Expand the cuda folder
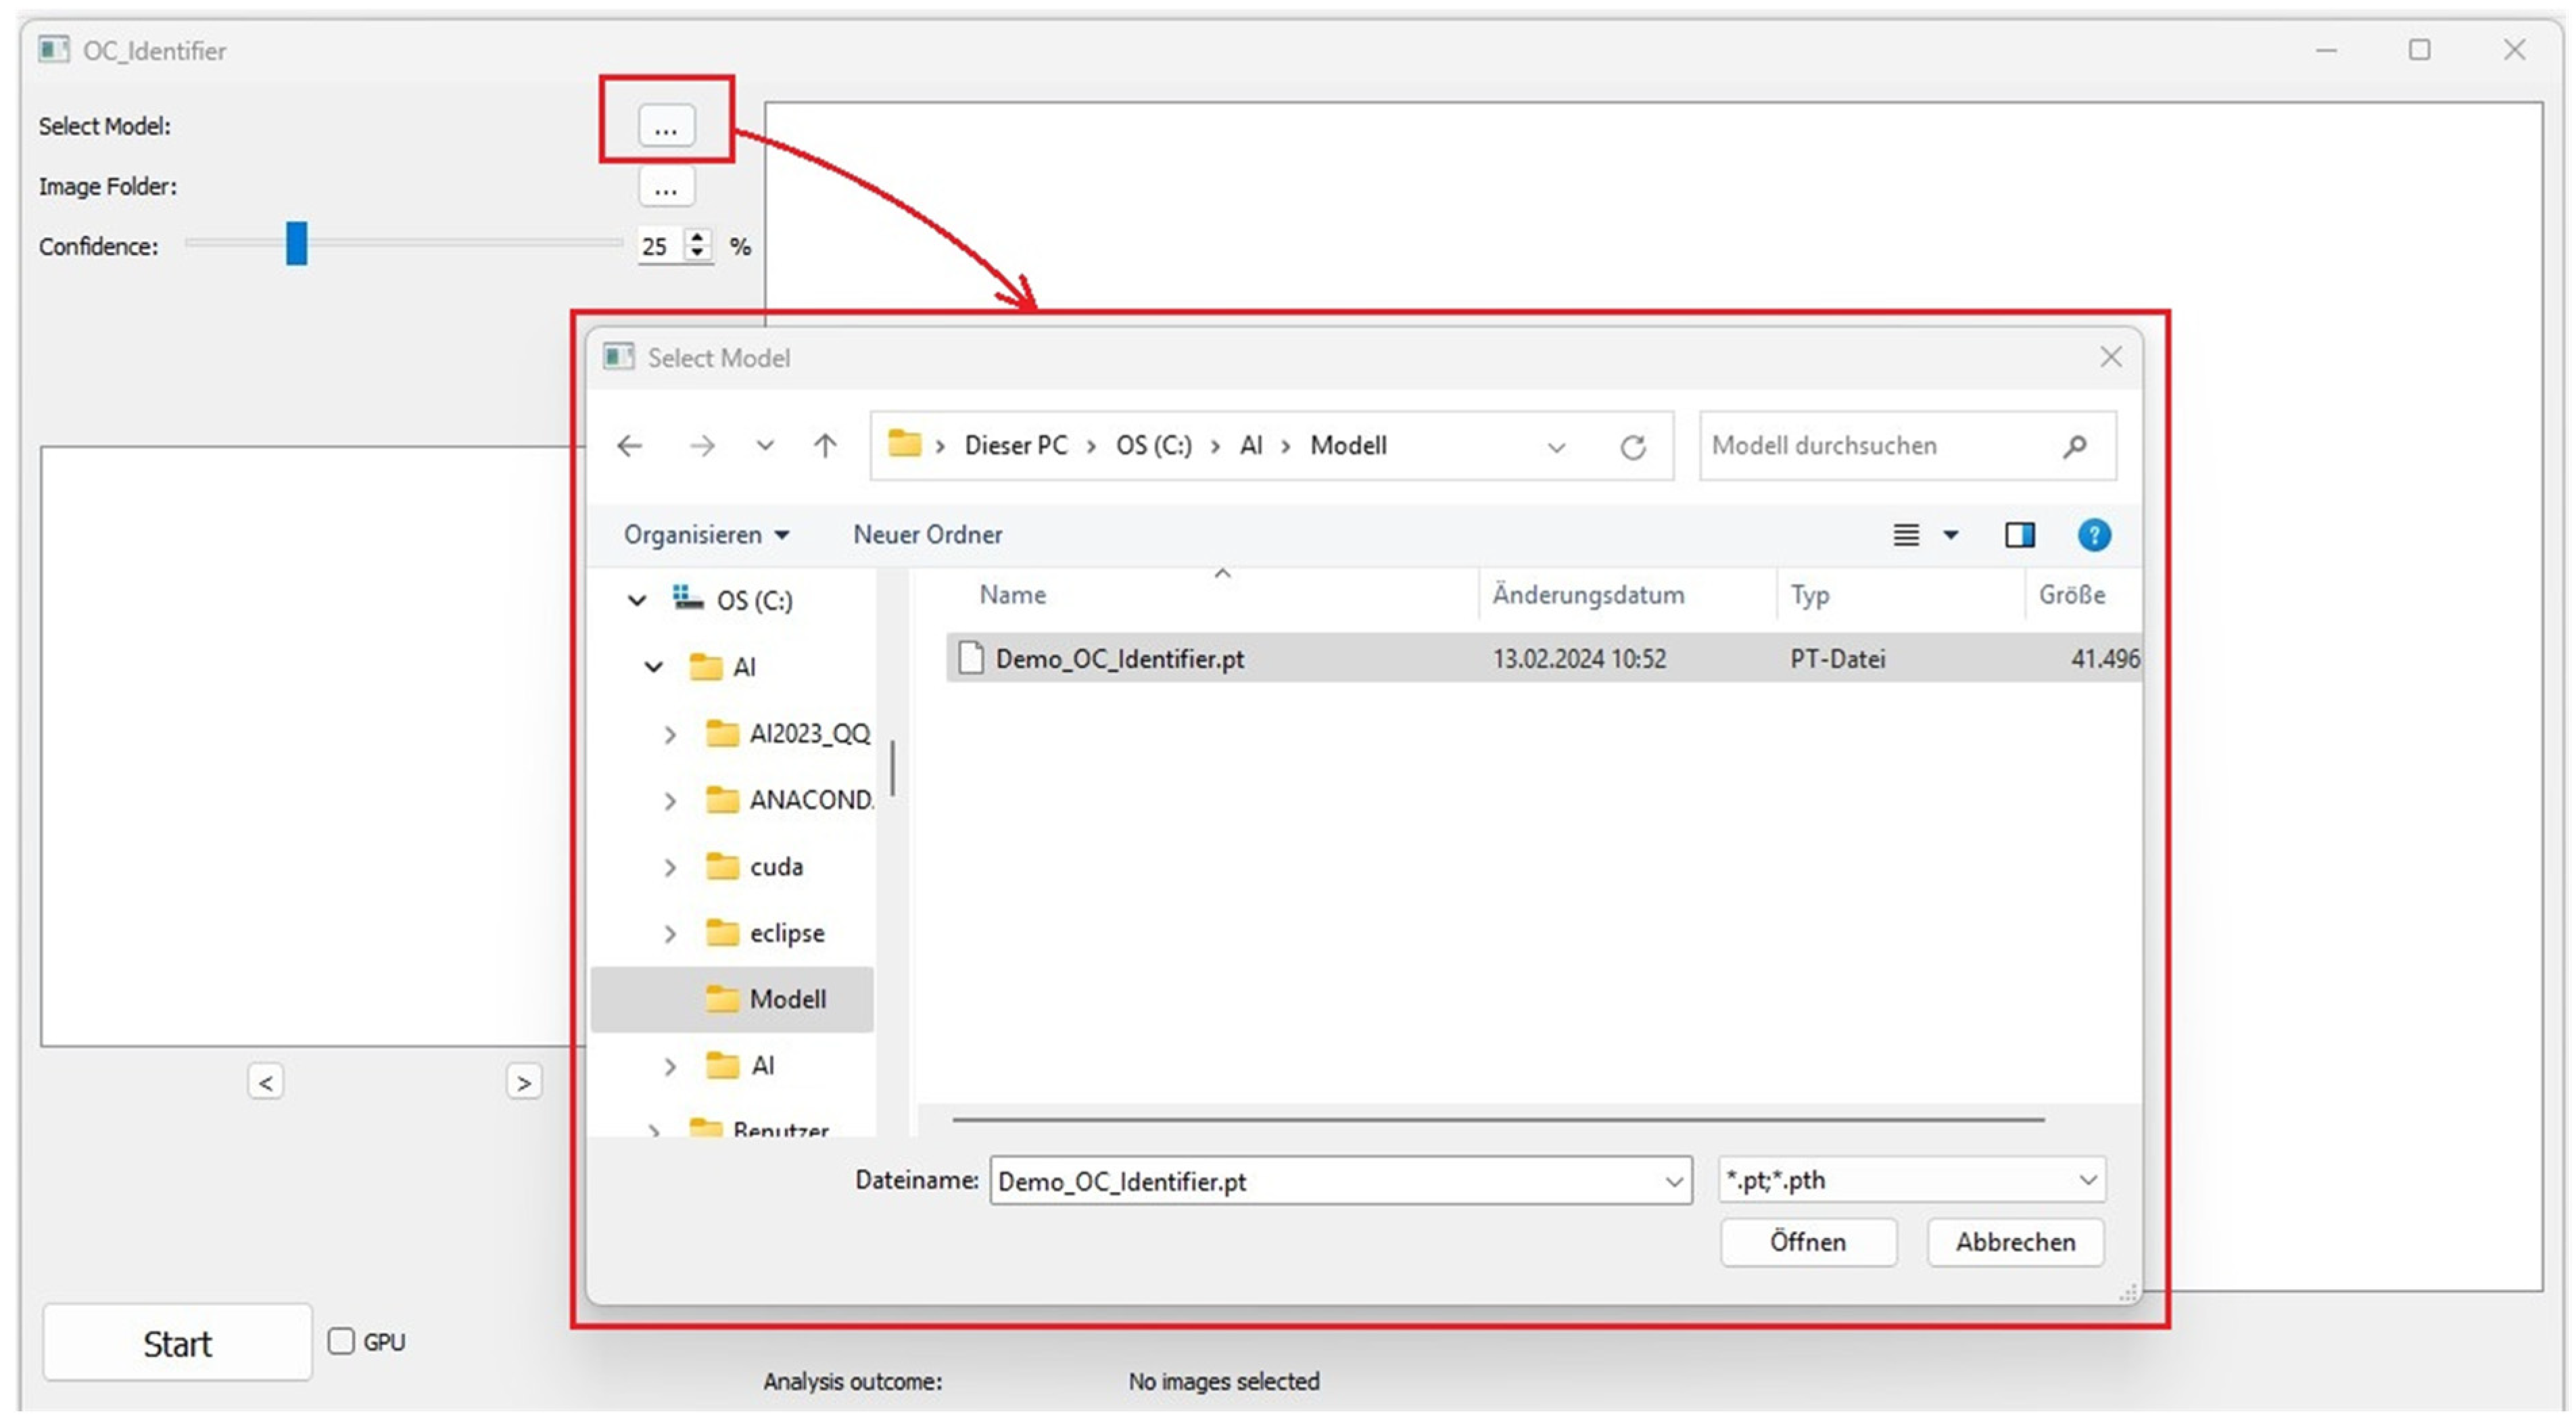 click(x=670, y=867)
